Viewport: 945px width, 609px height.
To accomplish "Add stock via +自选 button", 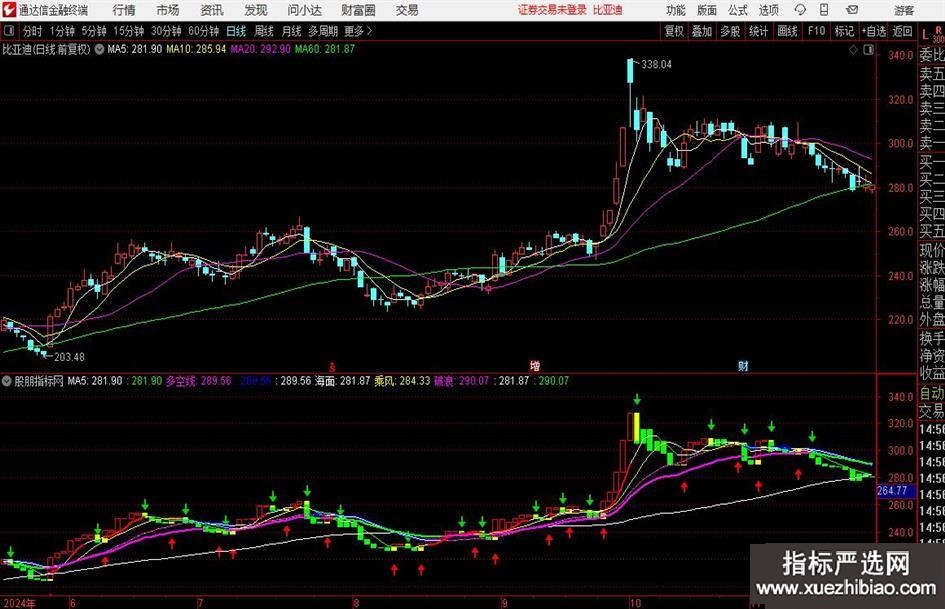I will click(874, 31).
